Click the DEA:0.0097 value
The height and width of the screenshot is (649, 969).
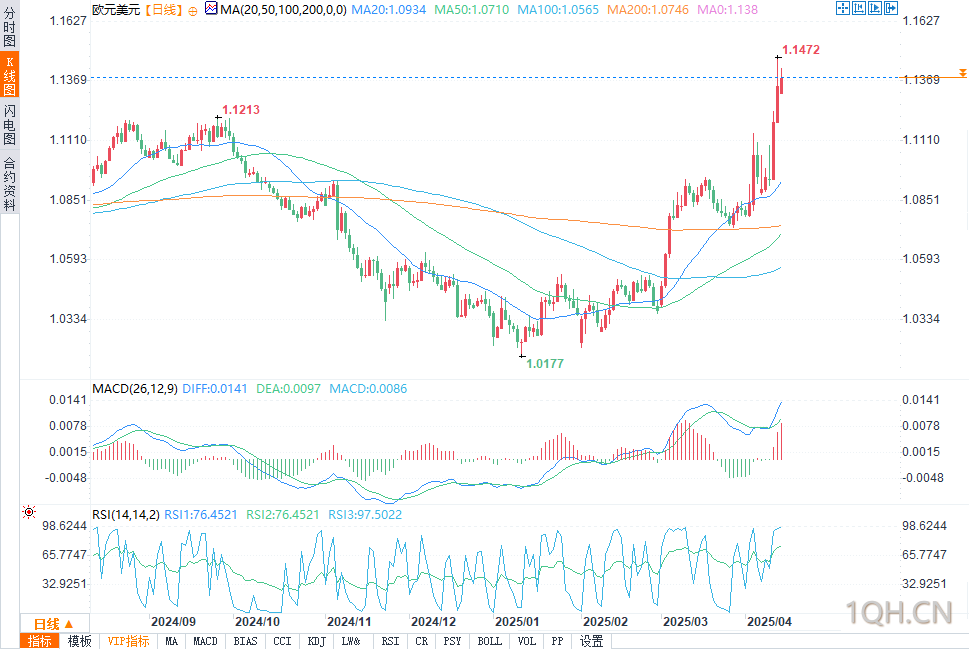[x=289, y=389]
